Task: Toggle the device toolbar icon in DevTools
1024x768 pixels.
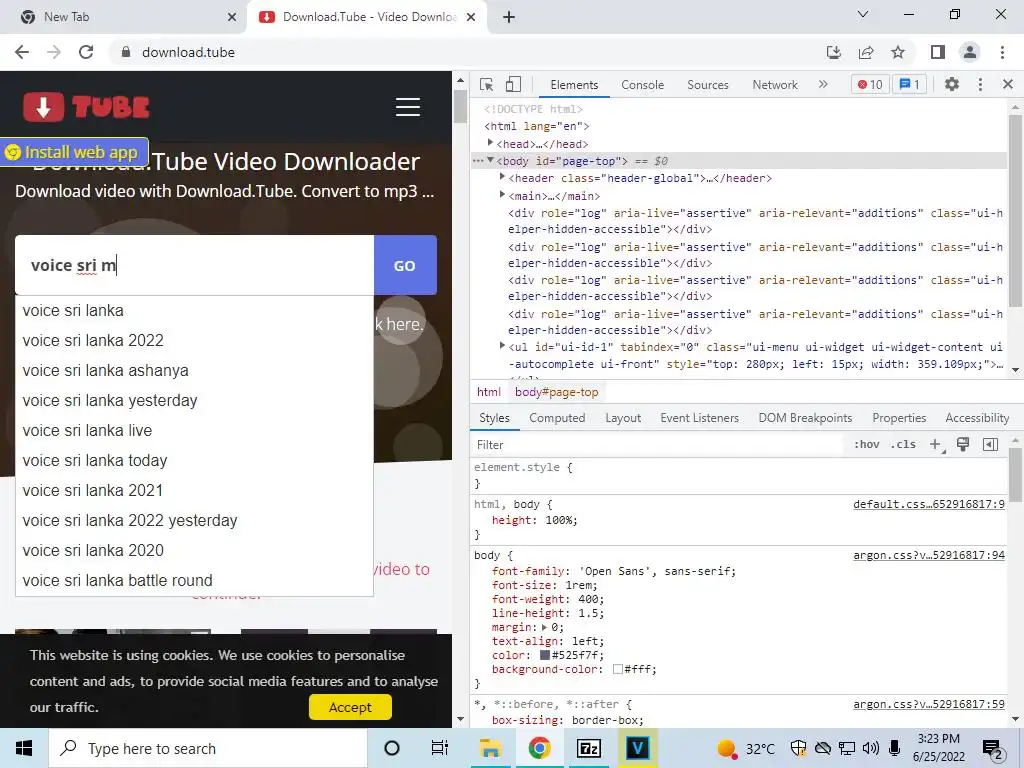Action: point(513,85)
